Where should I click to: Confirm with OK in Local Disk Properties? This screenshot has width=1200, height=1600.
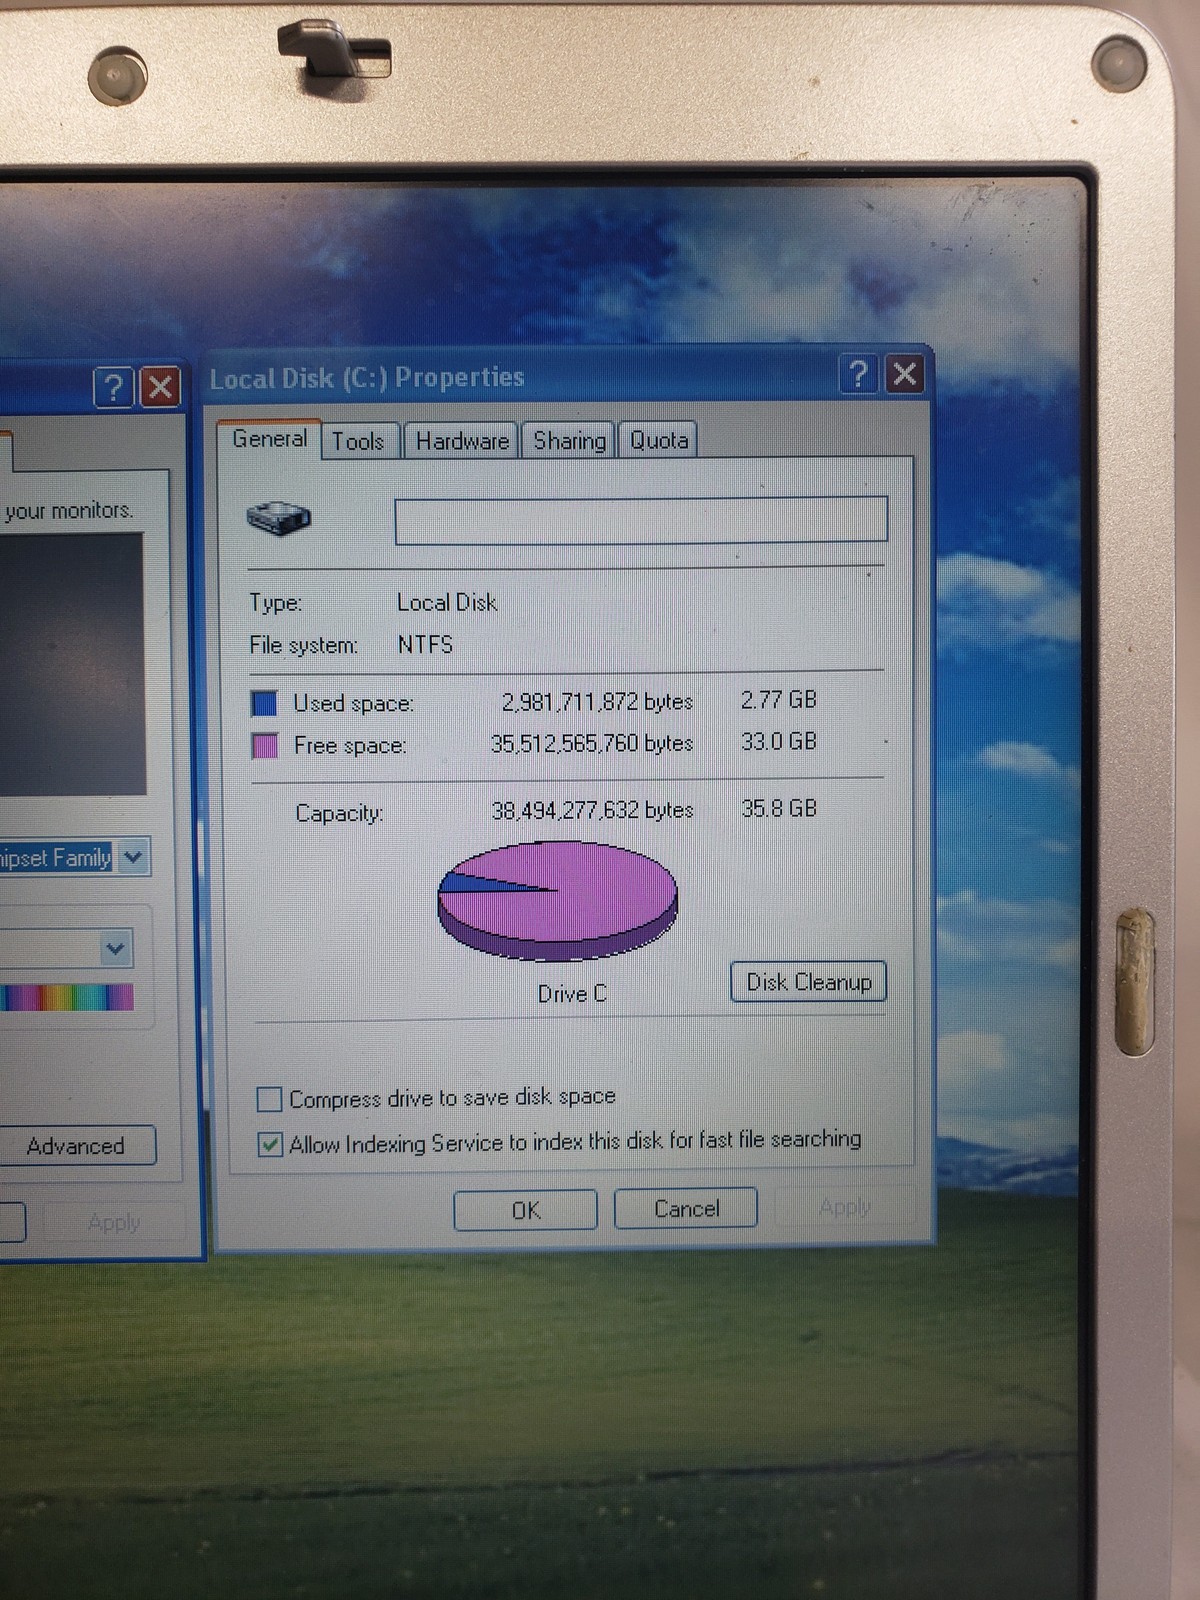525,1210
